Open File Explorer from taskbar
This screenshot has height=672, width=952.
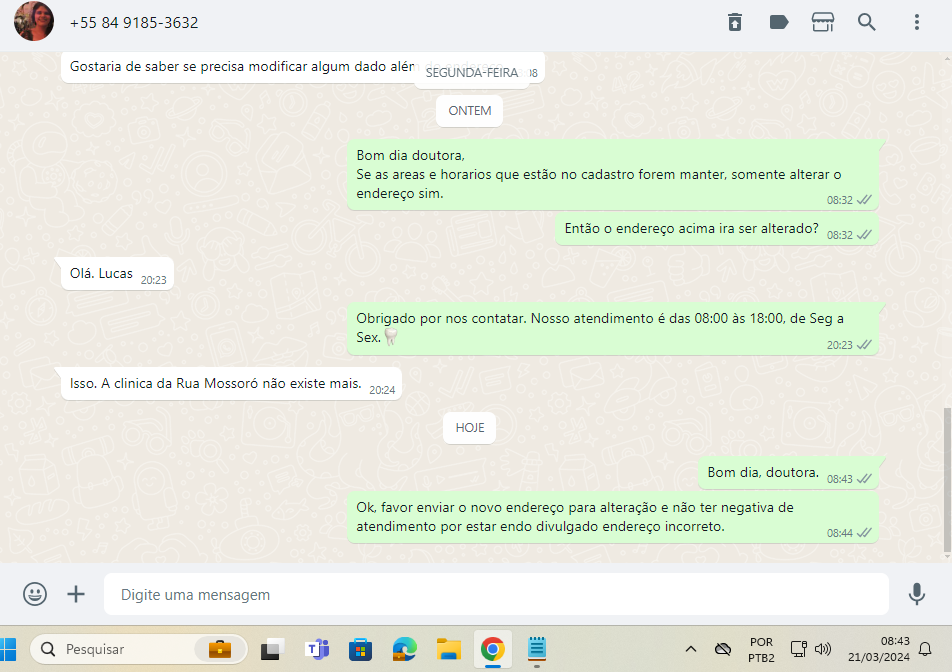(x=449, y=650)
